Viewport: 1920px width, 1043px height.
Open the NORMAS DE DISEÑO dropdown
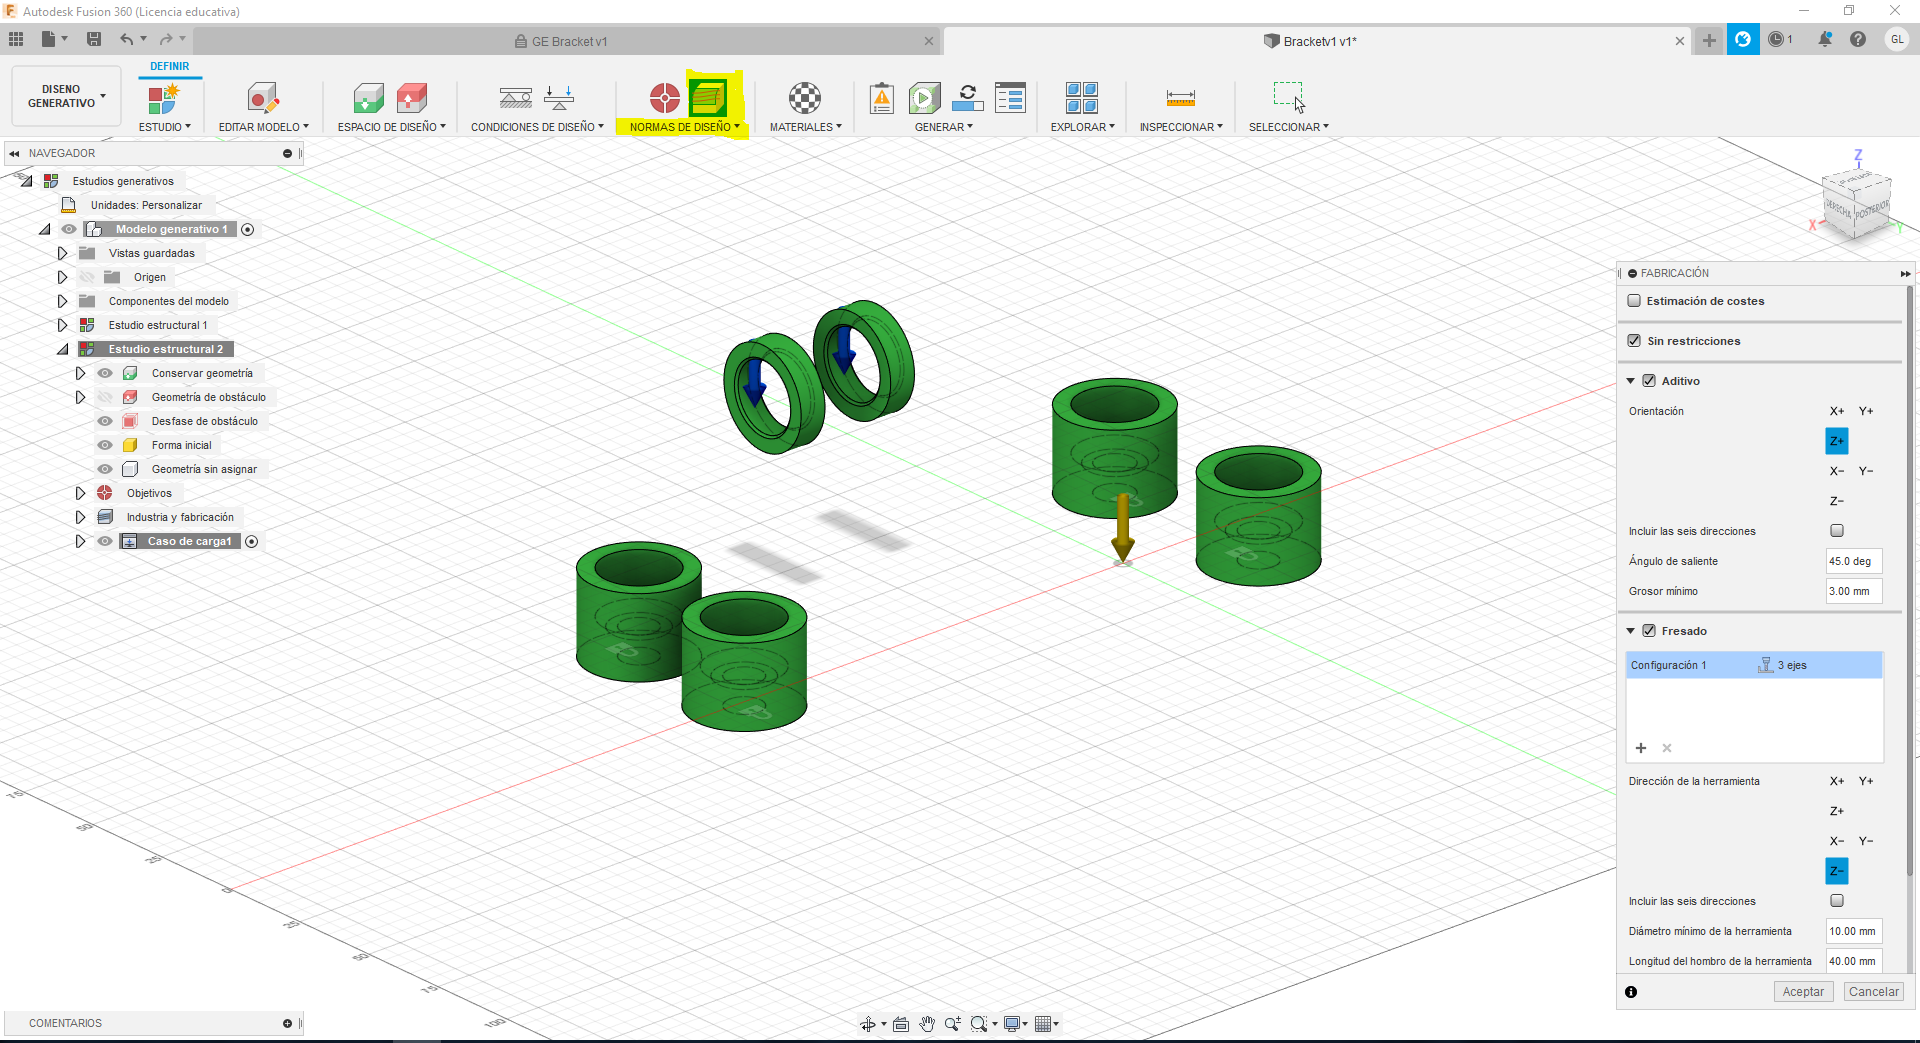click(x=685, y=127)
